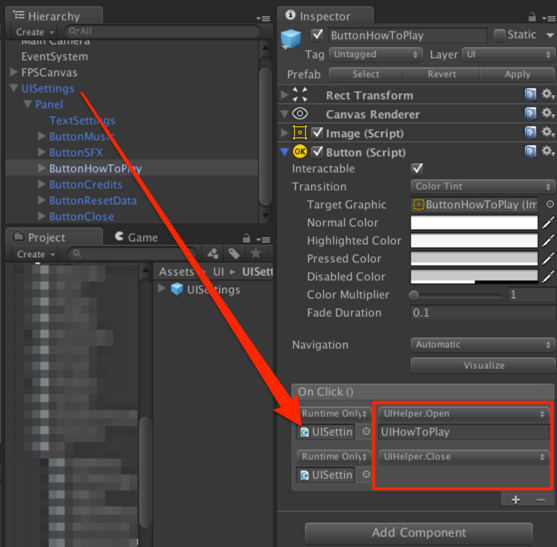Enable the Static checkbox
This screenshot has height=547, width=557.
(499, 35)
